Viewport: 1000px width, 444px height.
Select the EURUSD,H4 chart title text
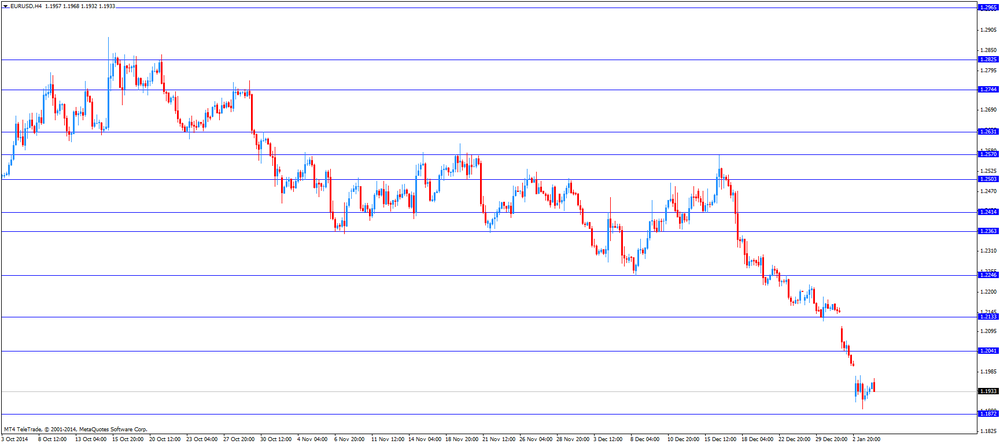pos(26,6)
